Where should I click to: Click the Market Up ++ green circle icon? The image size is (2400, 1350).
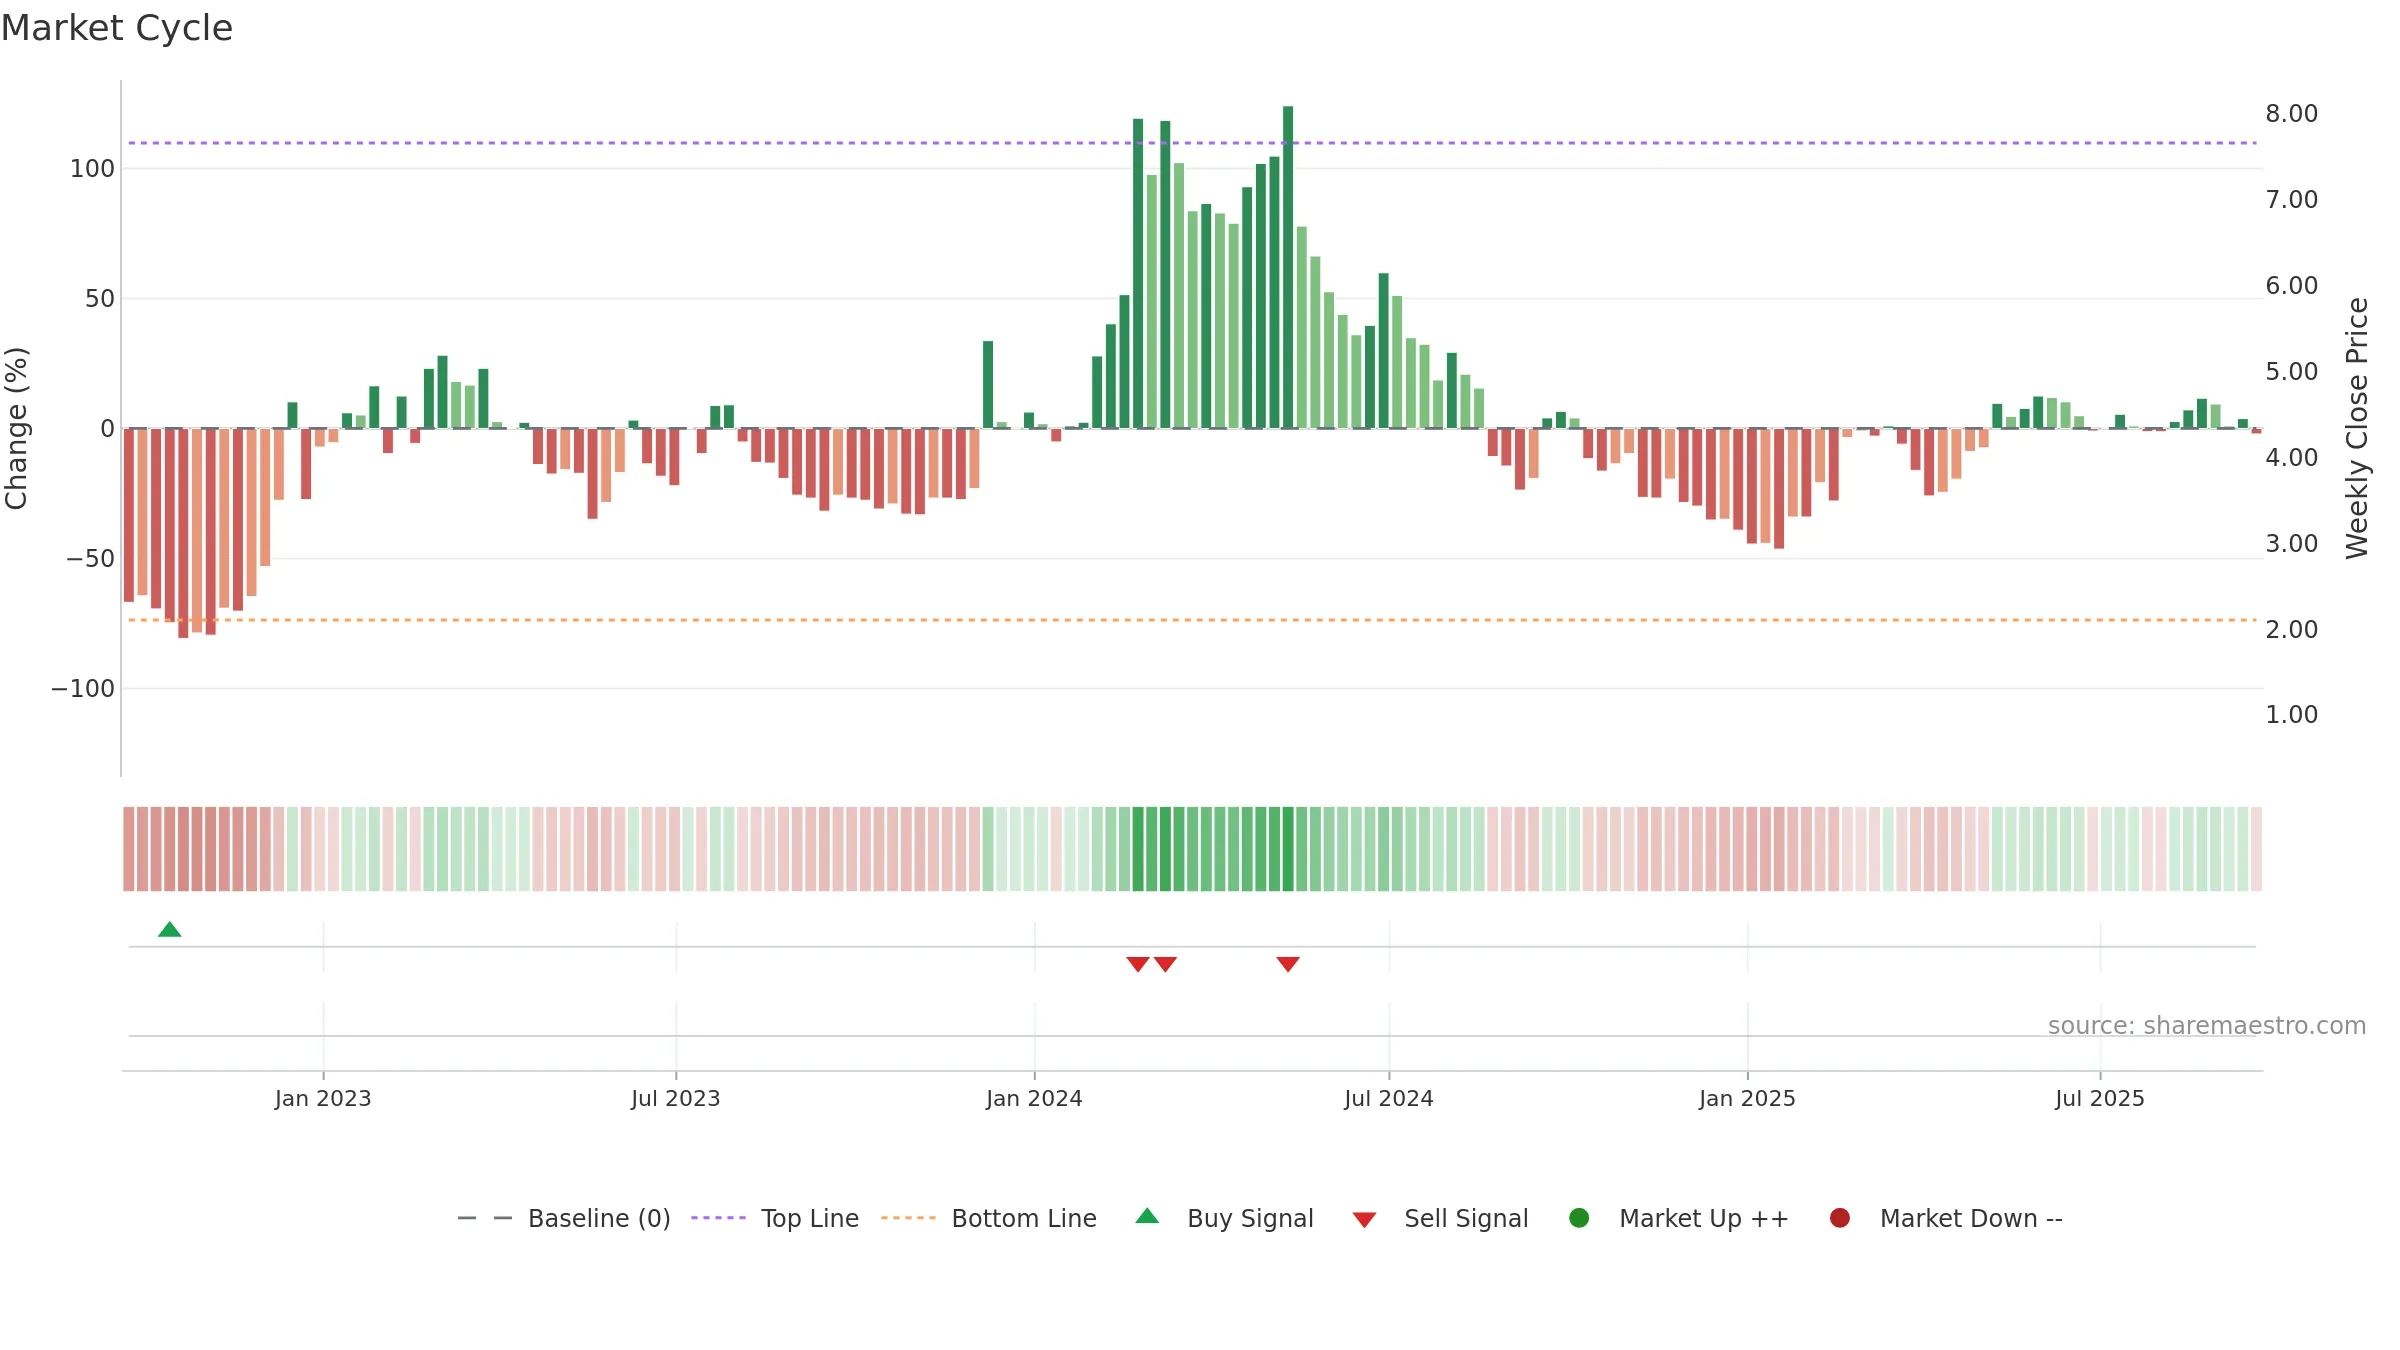coord(1580,1218)
